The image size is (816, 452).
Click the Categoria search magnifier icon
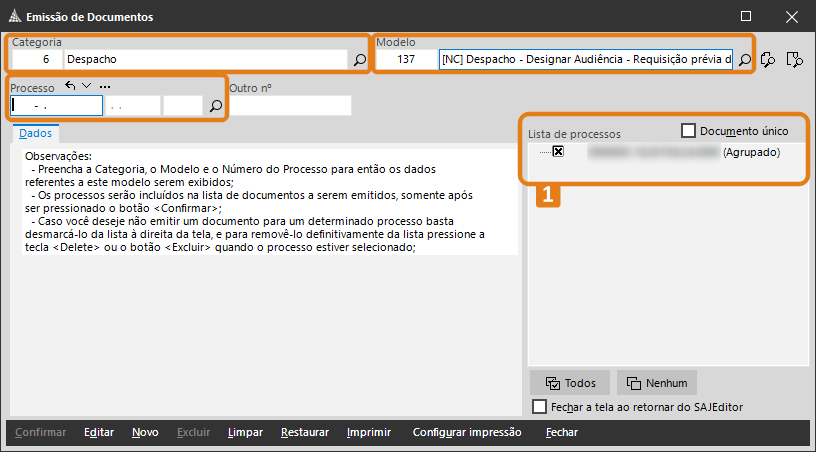tap(360, 60)
